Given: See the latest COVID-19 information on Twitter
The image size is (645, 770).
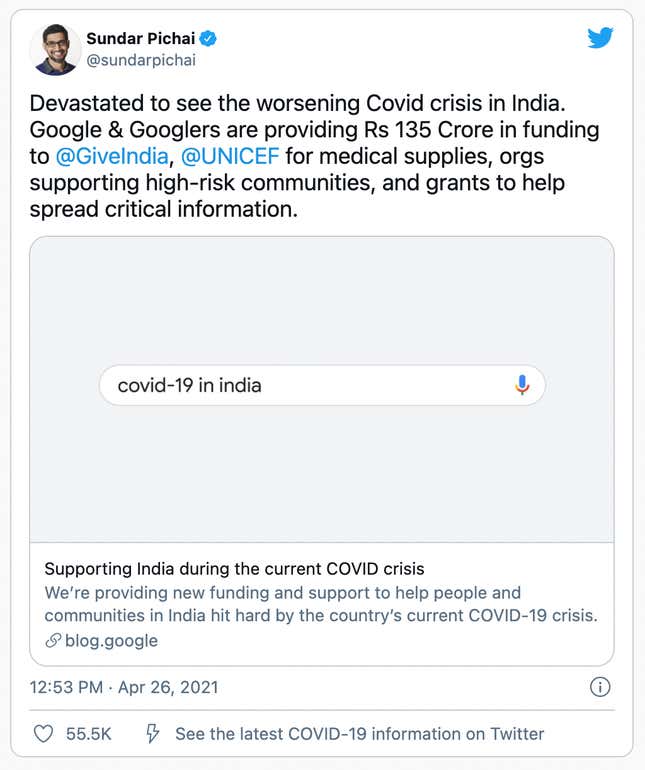Looking at the screenshot, I should click(360, 734).
